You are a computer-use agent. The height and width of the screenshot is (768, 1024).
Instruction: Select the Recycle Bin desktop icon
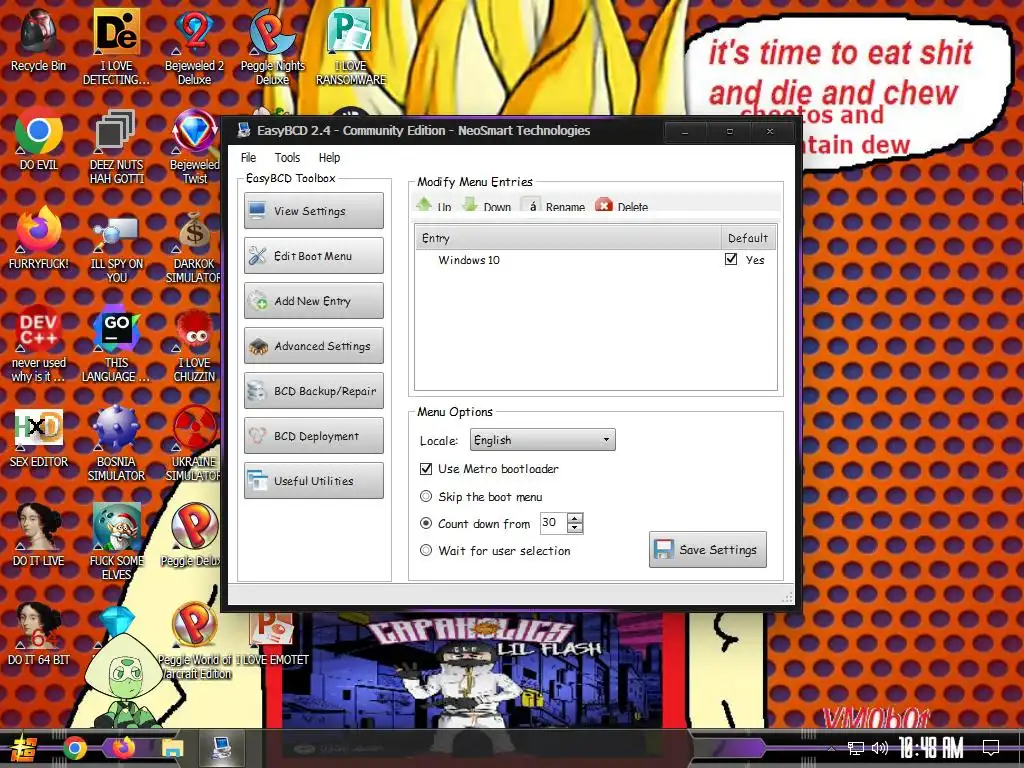[x=39, y=40]
